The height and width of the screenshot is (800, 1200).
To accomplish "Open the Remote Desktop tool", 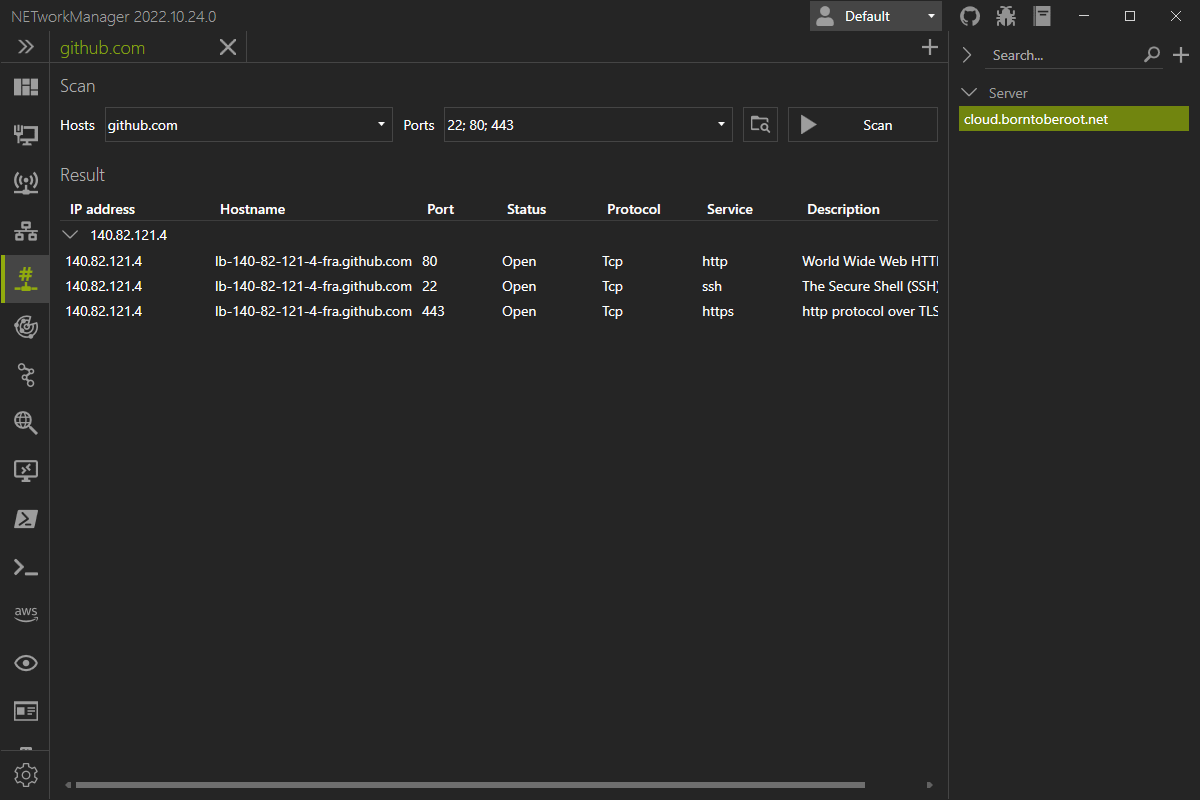I will pos(25,471).
